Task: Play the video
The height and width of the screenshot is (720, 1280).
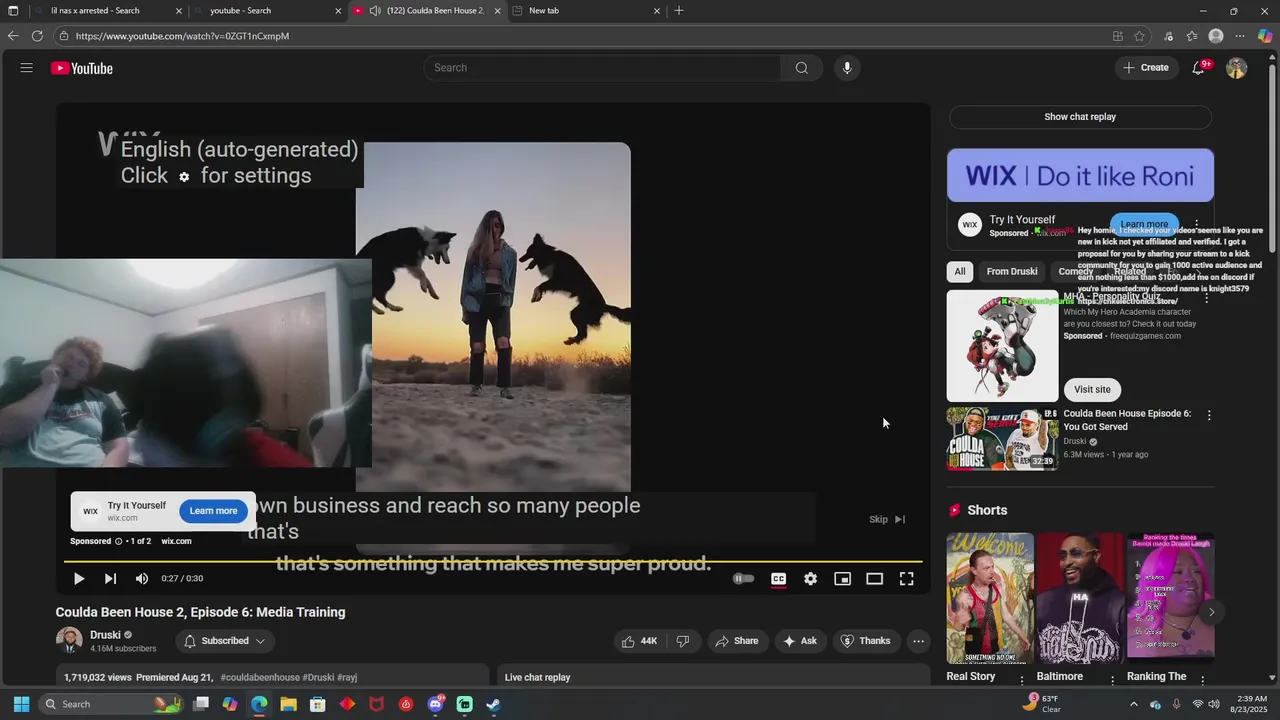Action: click(78, 578)
